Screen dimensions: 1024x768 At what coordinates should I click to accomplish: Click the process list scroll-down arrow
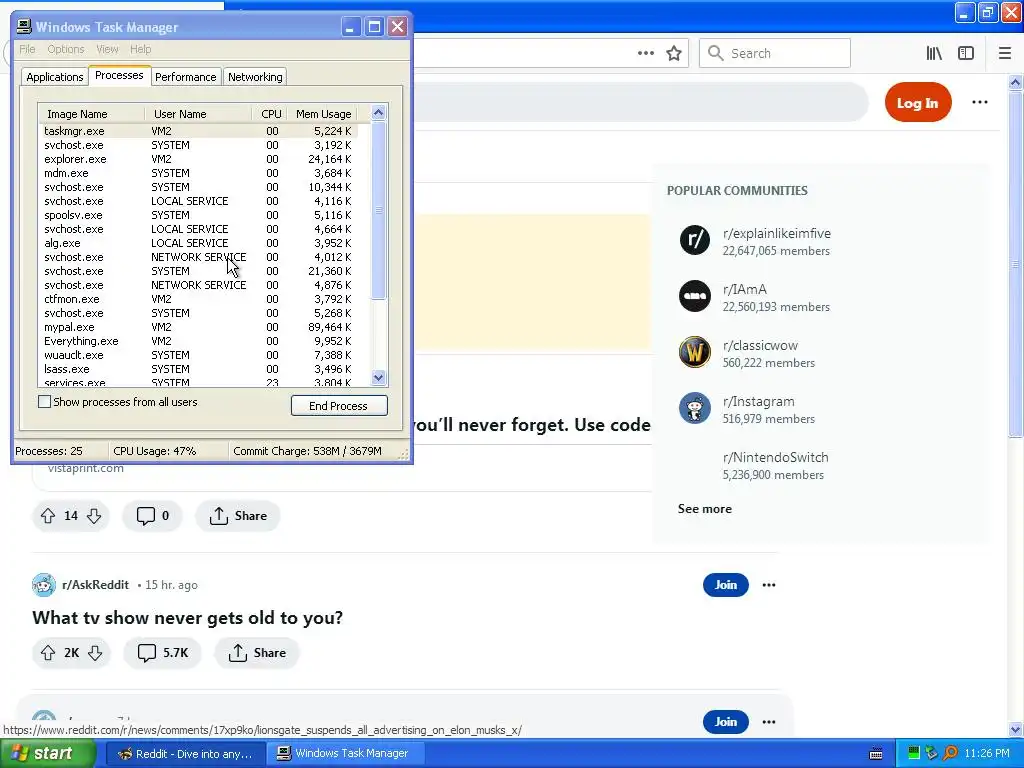click(379, 377)
